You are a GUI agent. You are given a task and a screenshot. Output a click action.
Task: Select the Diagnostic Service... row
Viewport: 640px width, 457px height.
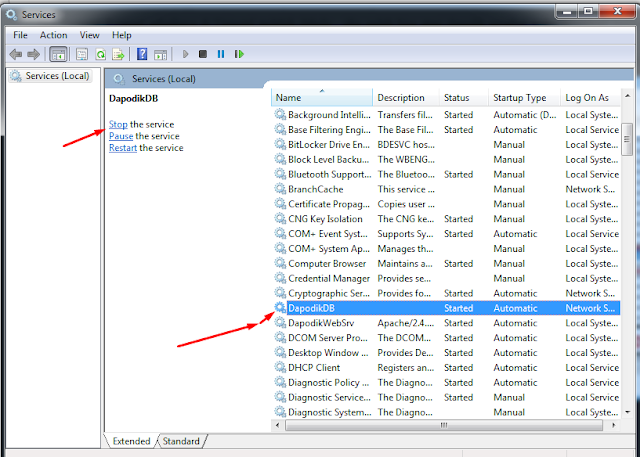(x=446, y=397)
